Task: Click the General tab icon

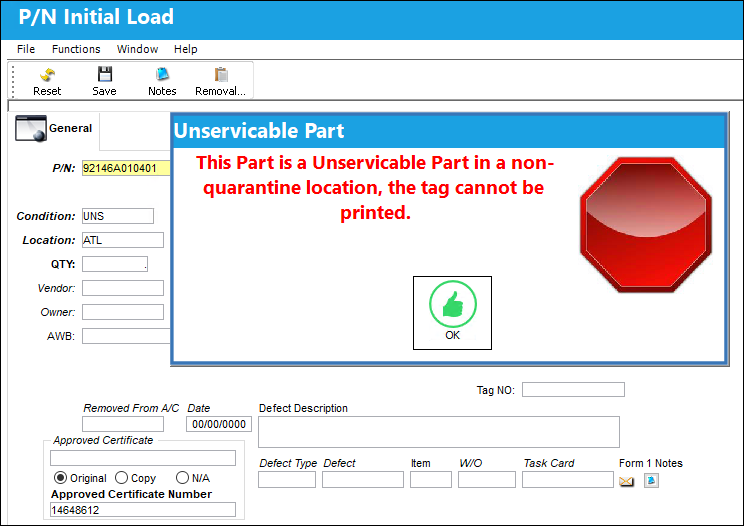Action: pyautogui.click(x=31, y=128)
